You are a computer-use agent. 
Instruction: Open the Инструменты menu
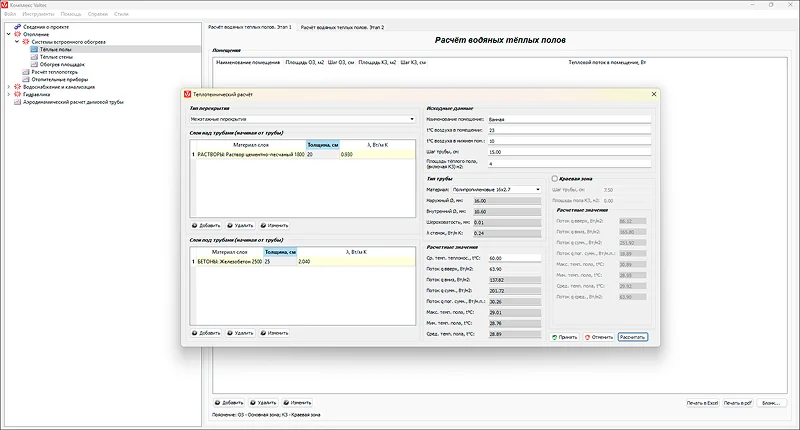click(x=38, y=14)
